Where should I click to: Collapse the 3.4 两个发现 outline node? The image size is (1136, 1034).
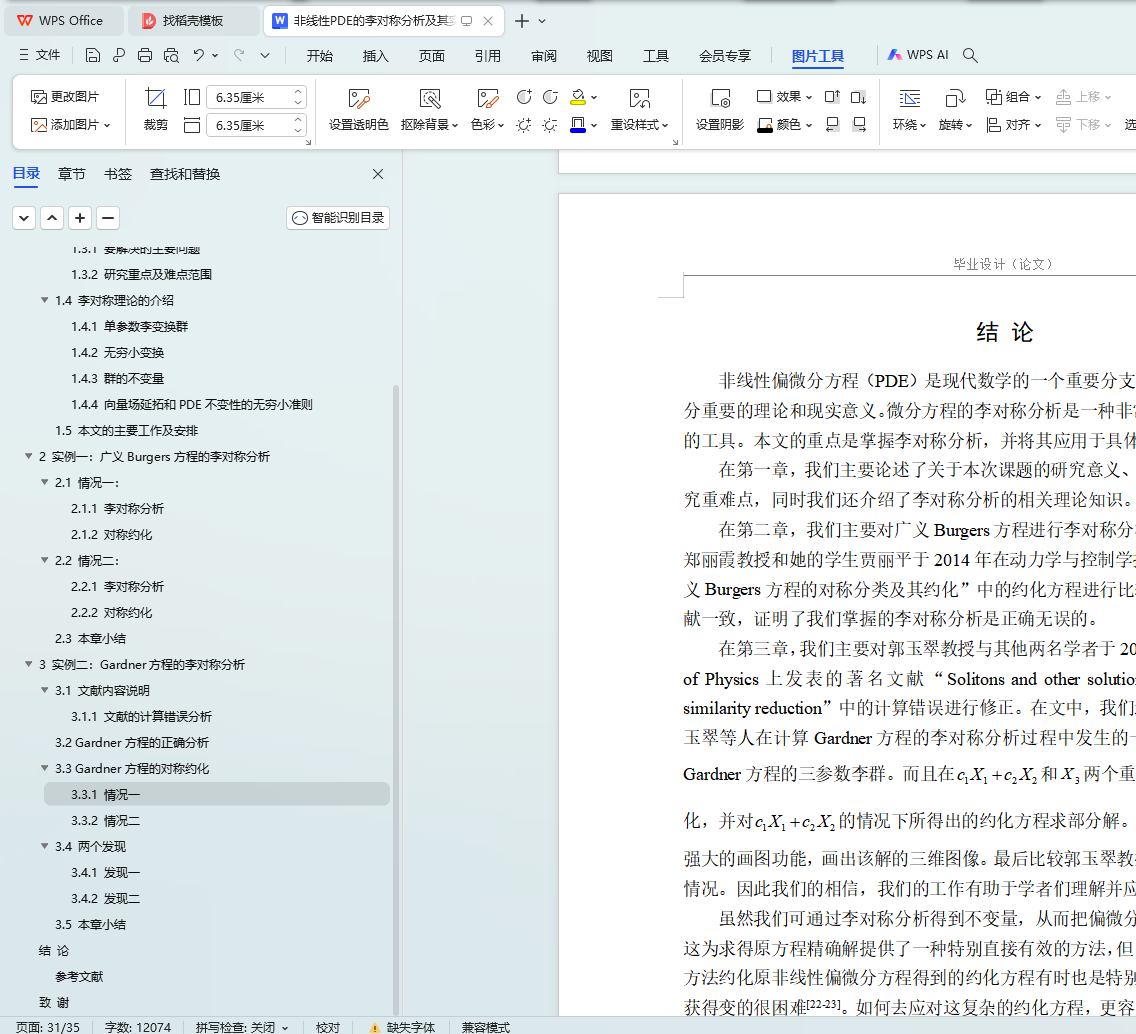[45, 846]
